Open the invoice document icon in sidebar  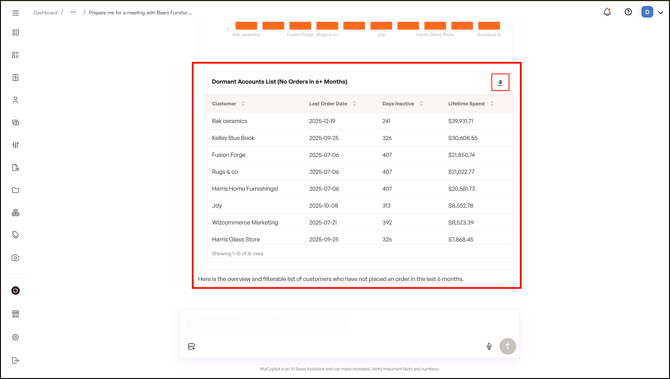coord(15,77)
